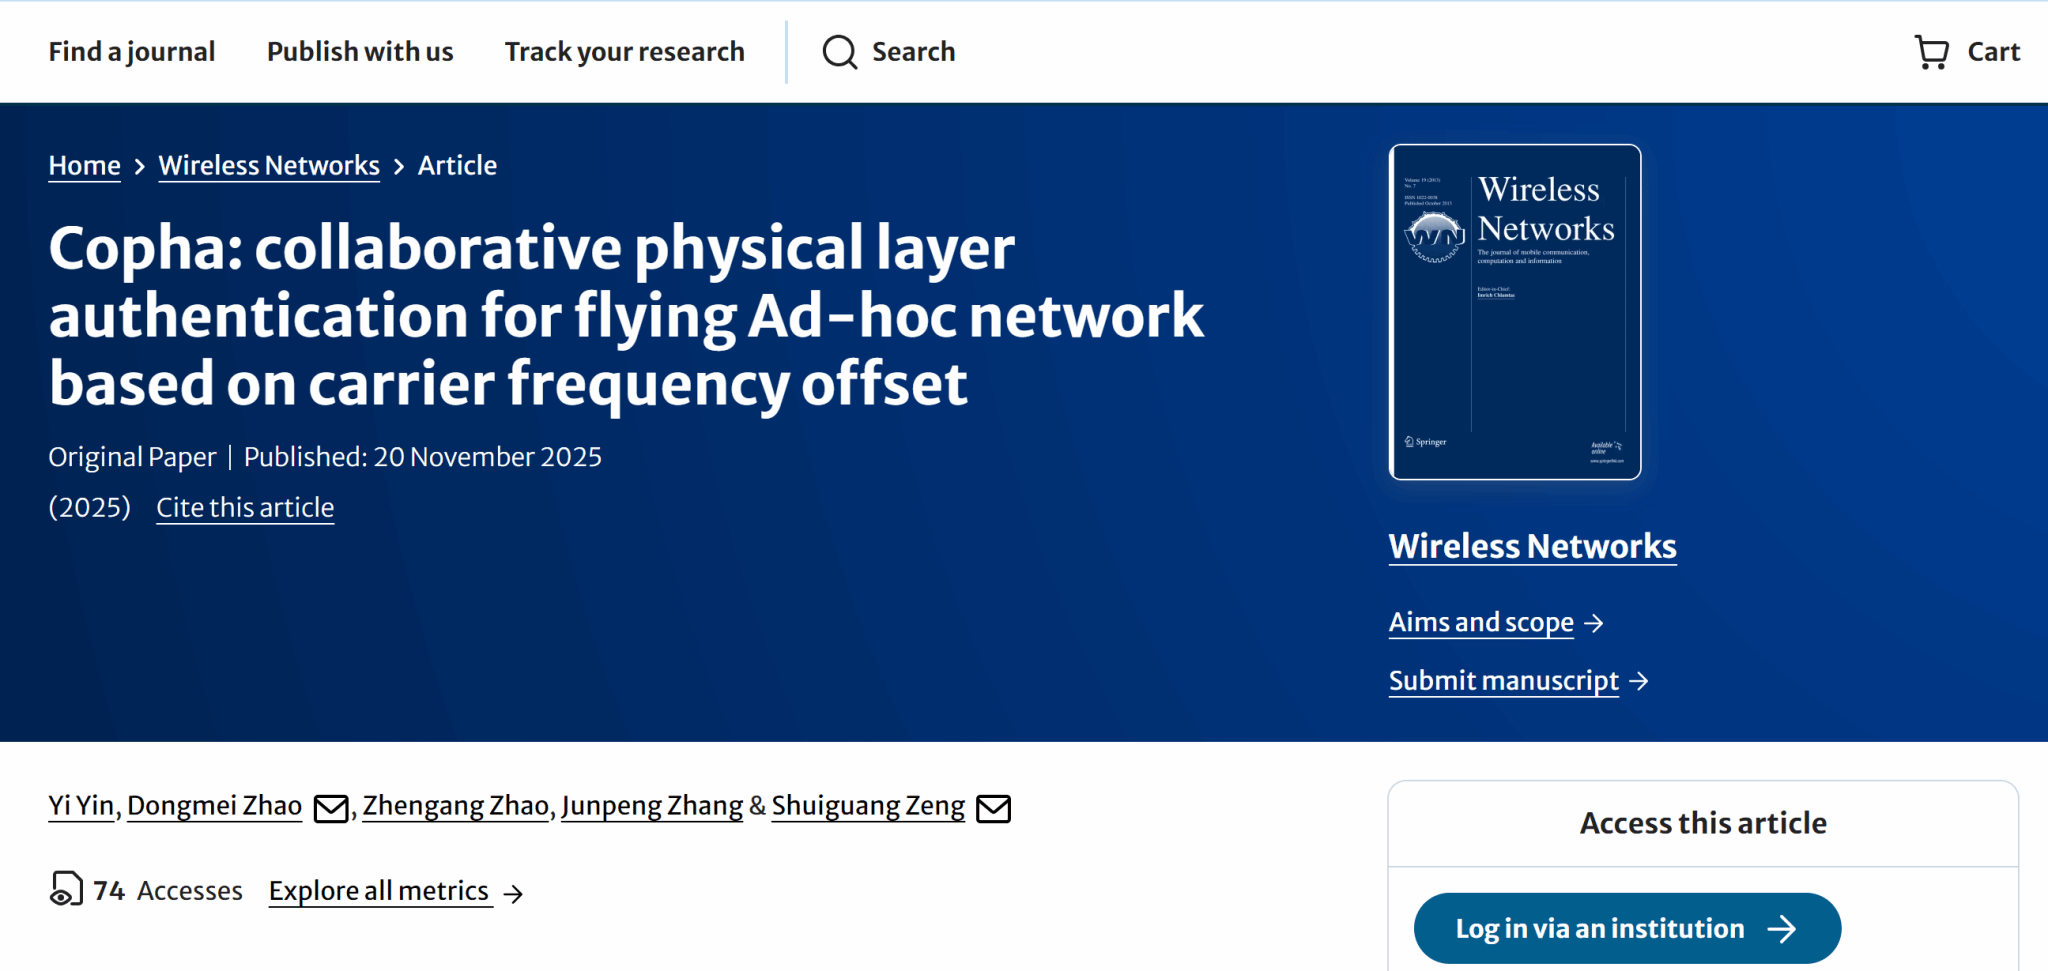Click arrow icon next to Submit manuscript
Screen dimensions: 2048x971
(x=1639, y=681)
